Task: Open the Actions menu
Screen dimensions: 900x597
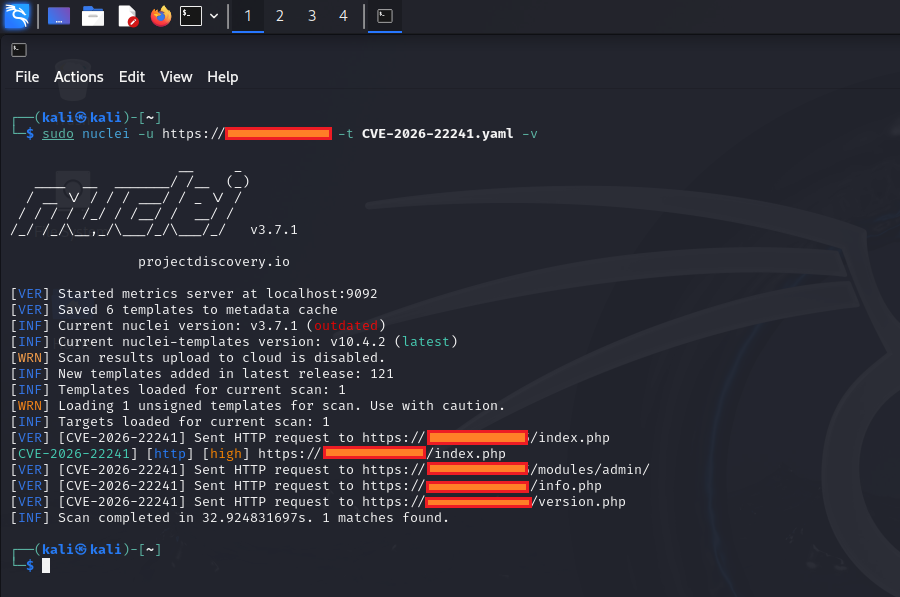Action: tap(78, 76)
